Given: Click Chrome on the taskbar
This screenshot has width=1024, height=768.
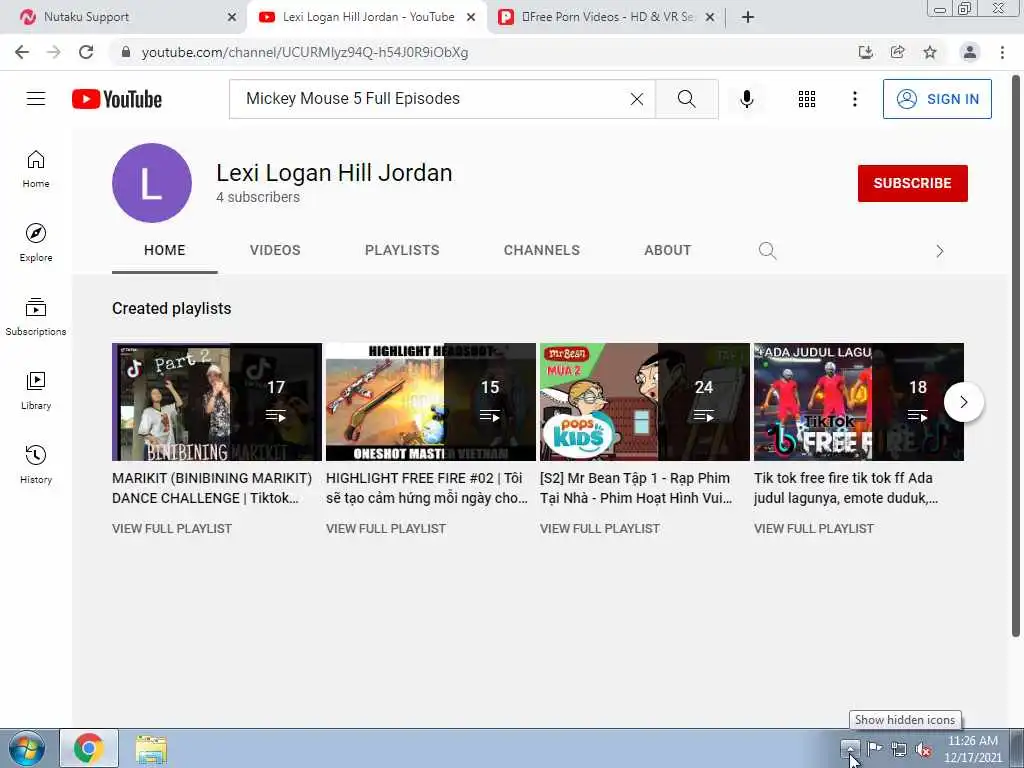Looking at the screenshot, I should (x=89, y=748).
